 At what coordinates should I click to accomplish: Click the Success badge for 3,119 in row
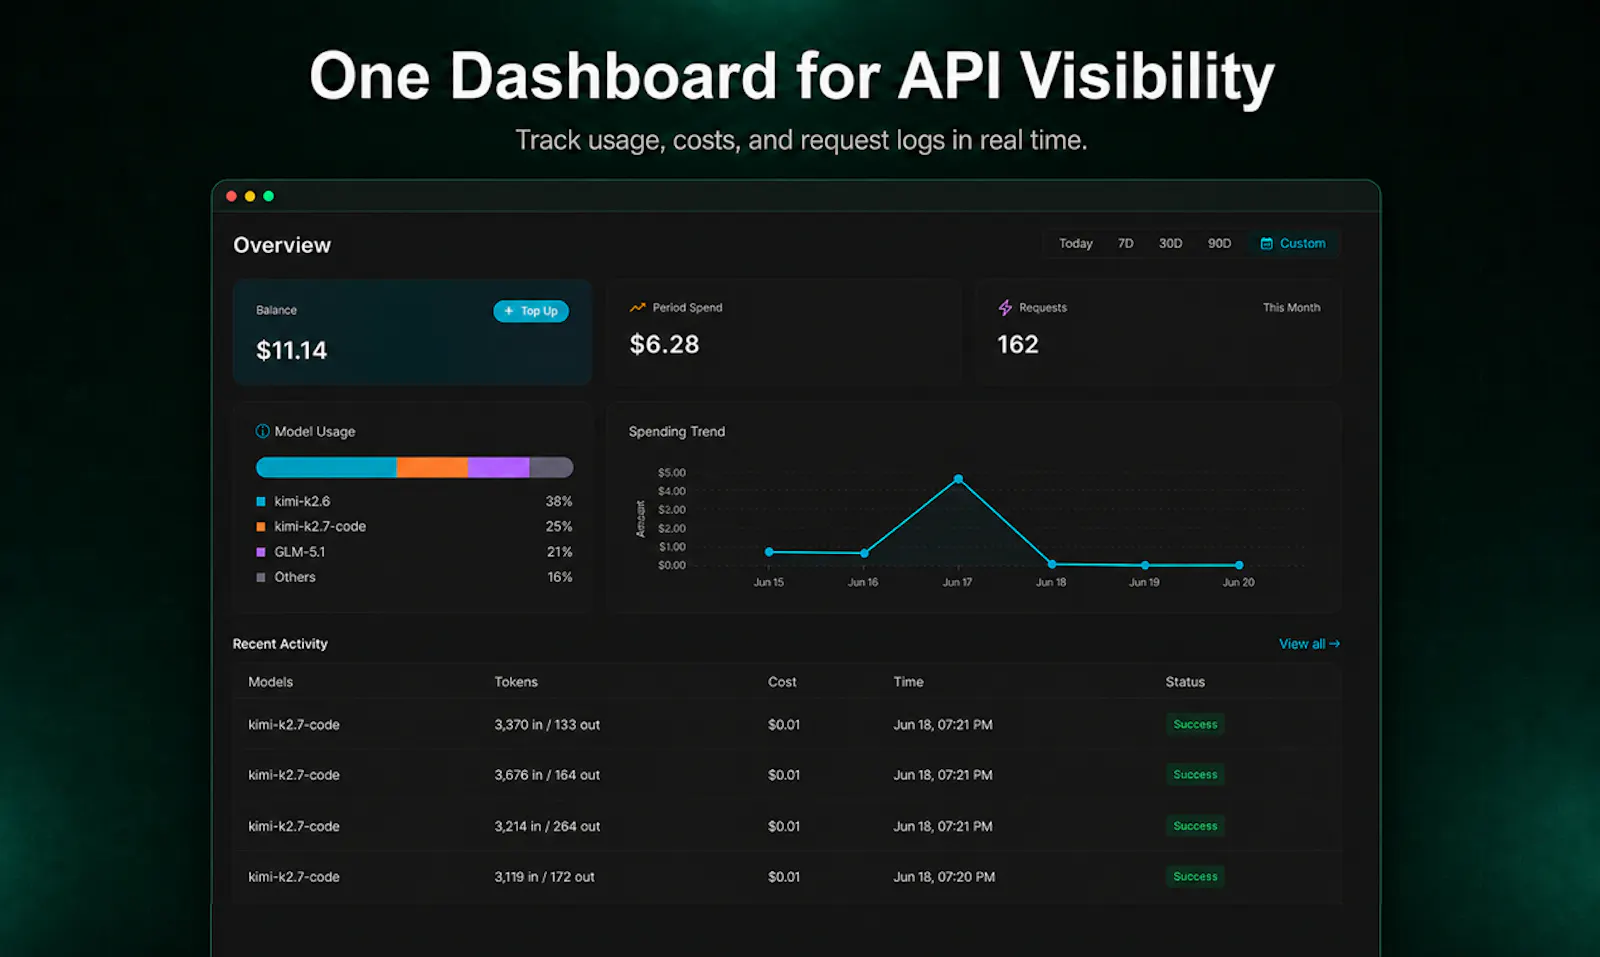tap(1195, 876)
